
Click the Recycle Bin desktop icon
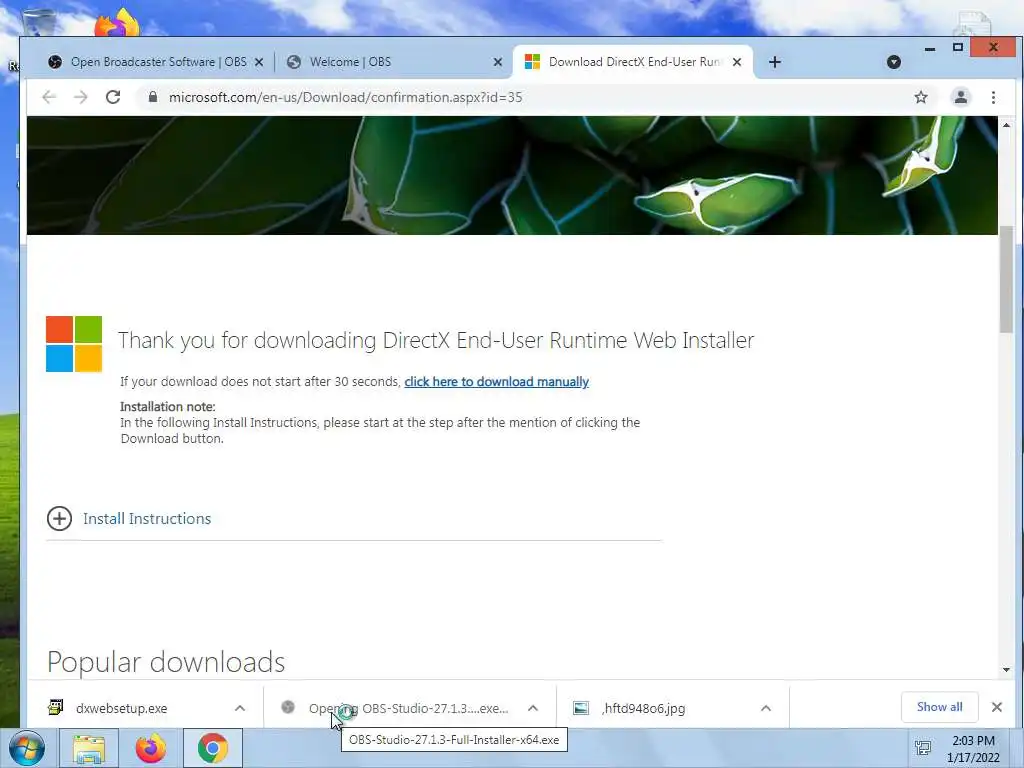(x=39, y=23)
